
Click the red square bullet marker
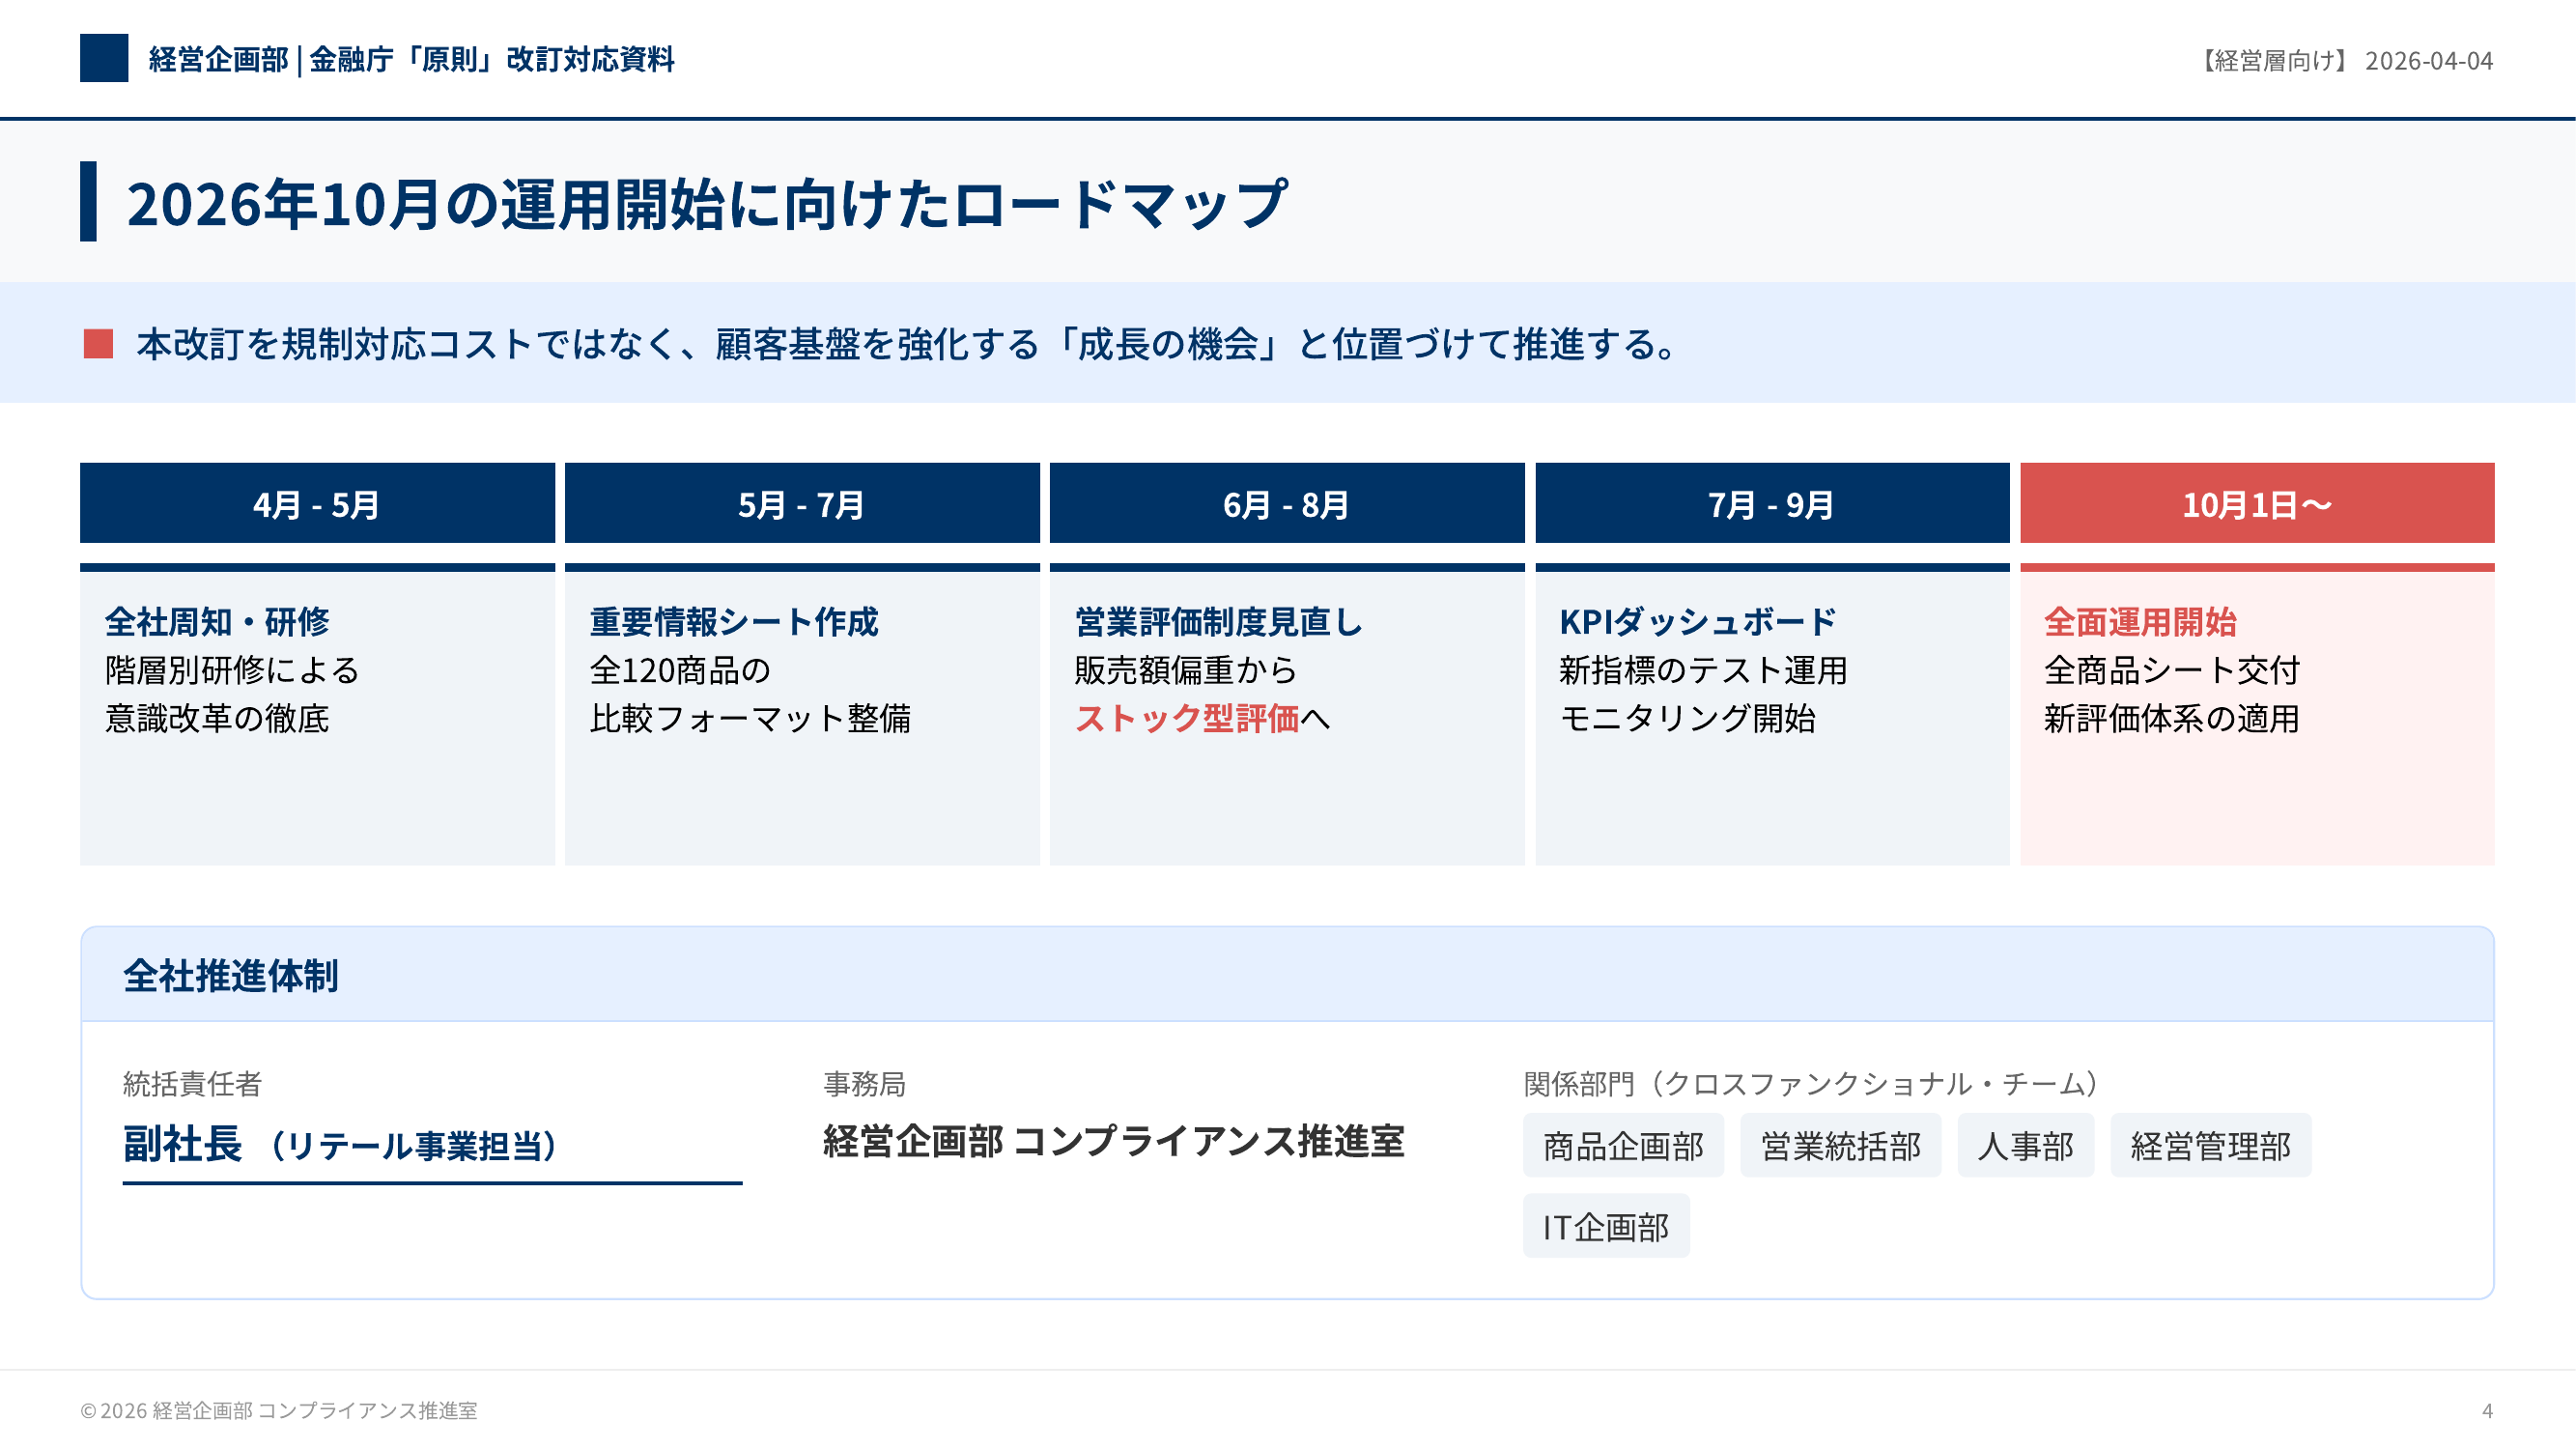tap(98, 343)
